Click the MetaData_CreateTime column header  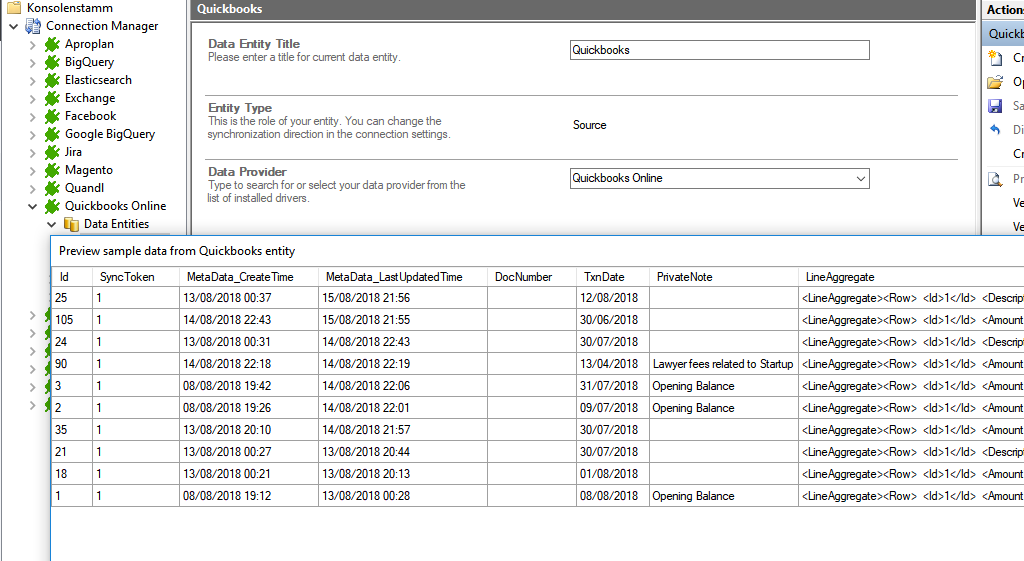240,277
